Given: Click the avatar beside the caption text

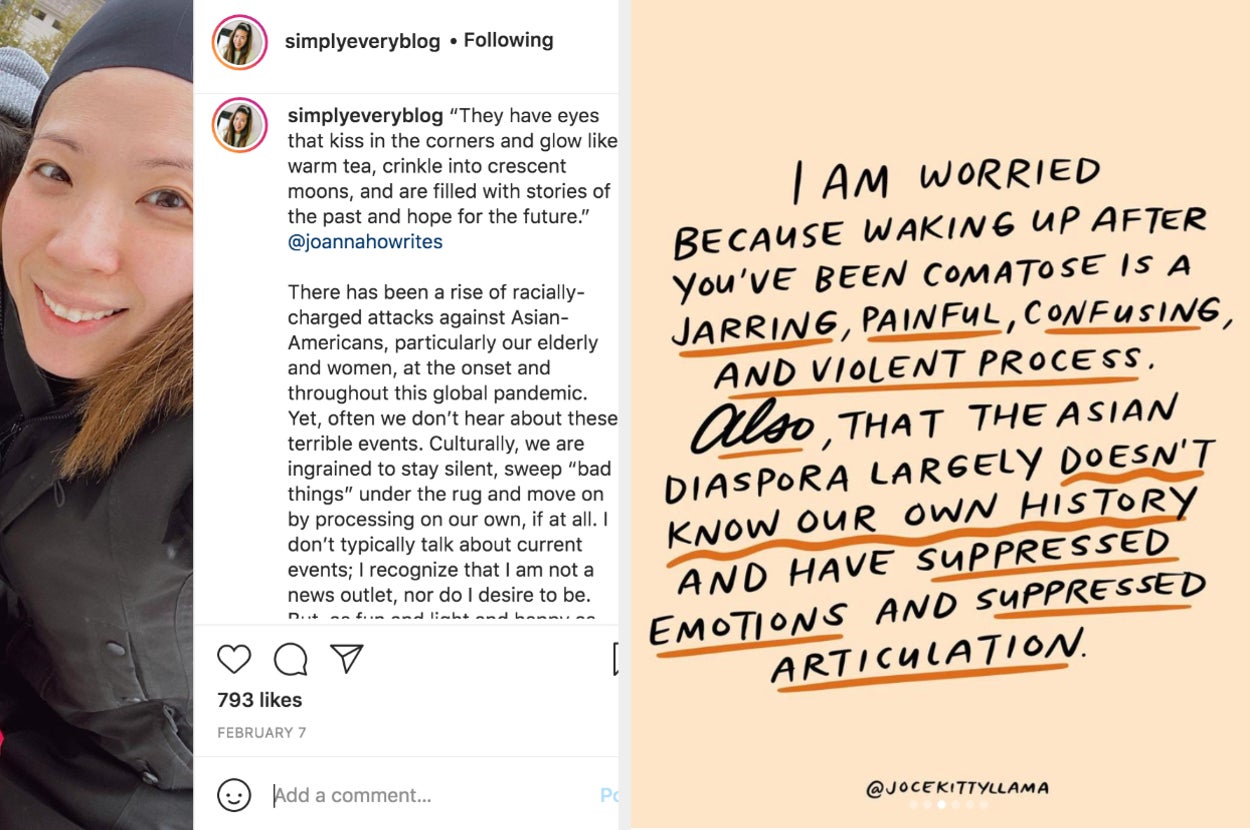Looking at the screenshot, I should (x=239, y=125).
